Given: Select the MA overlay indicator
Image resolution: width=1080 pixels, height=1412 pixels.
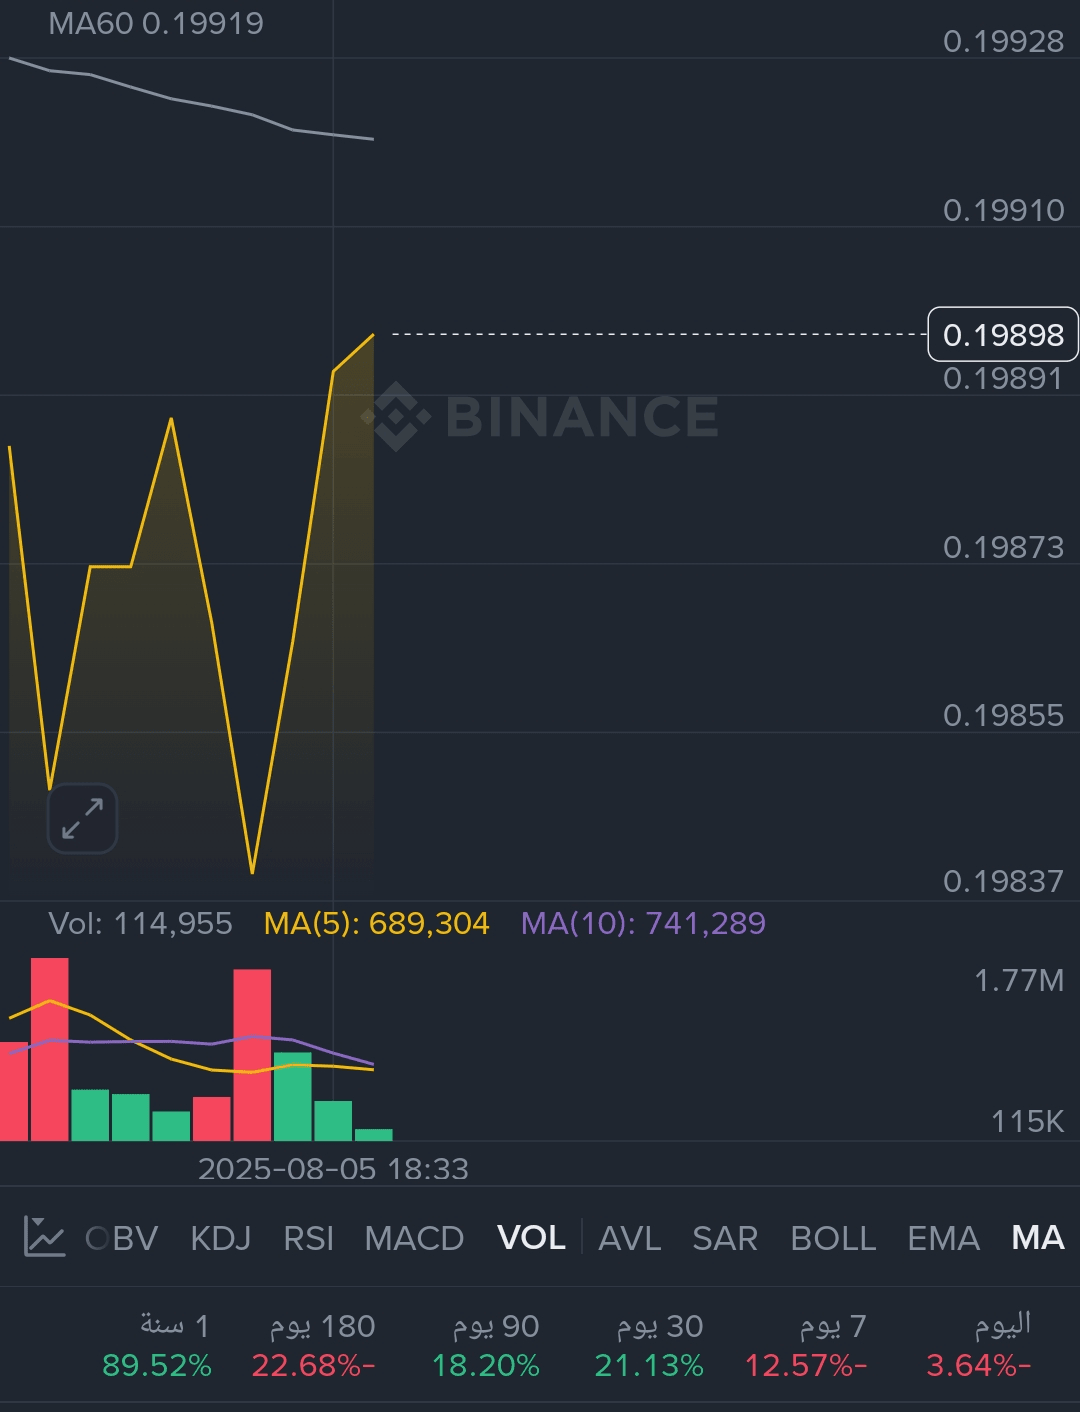Looking at the screenshot, I should pyautogui.click(x=1037, y=1238).
